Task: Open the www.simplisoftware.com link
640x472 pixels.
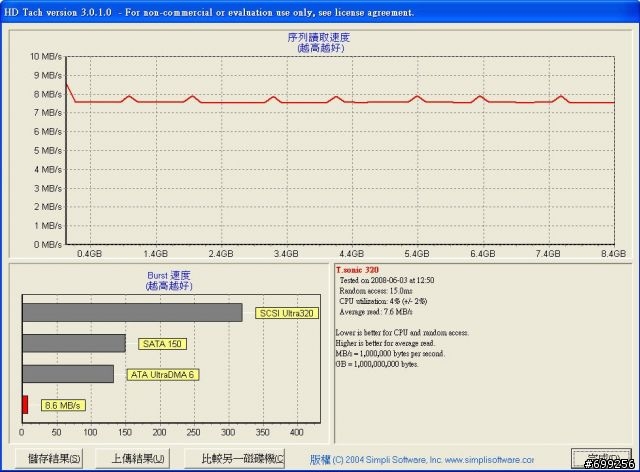Action: tap(489, 460)
